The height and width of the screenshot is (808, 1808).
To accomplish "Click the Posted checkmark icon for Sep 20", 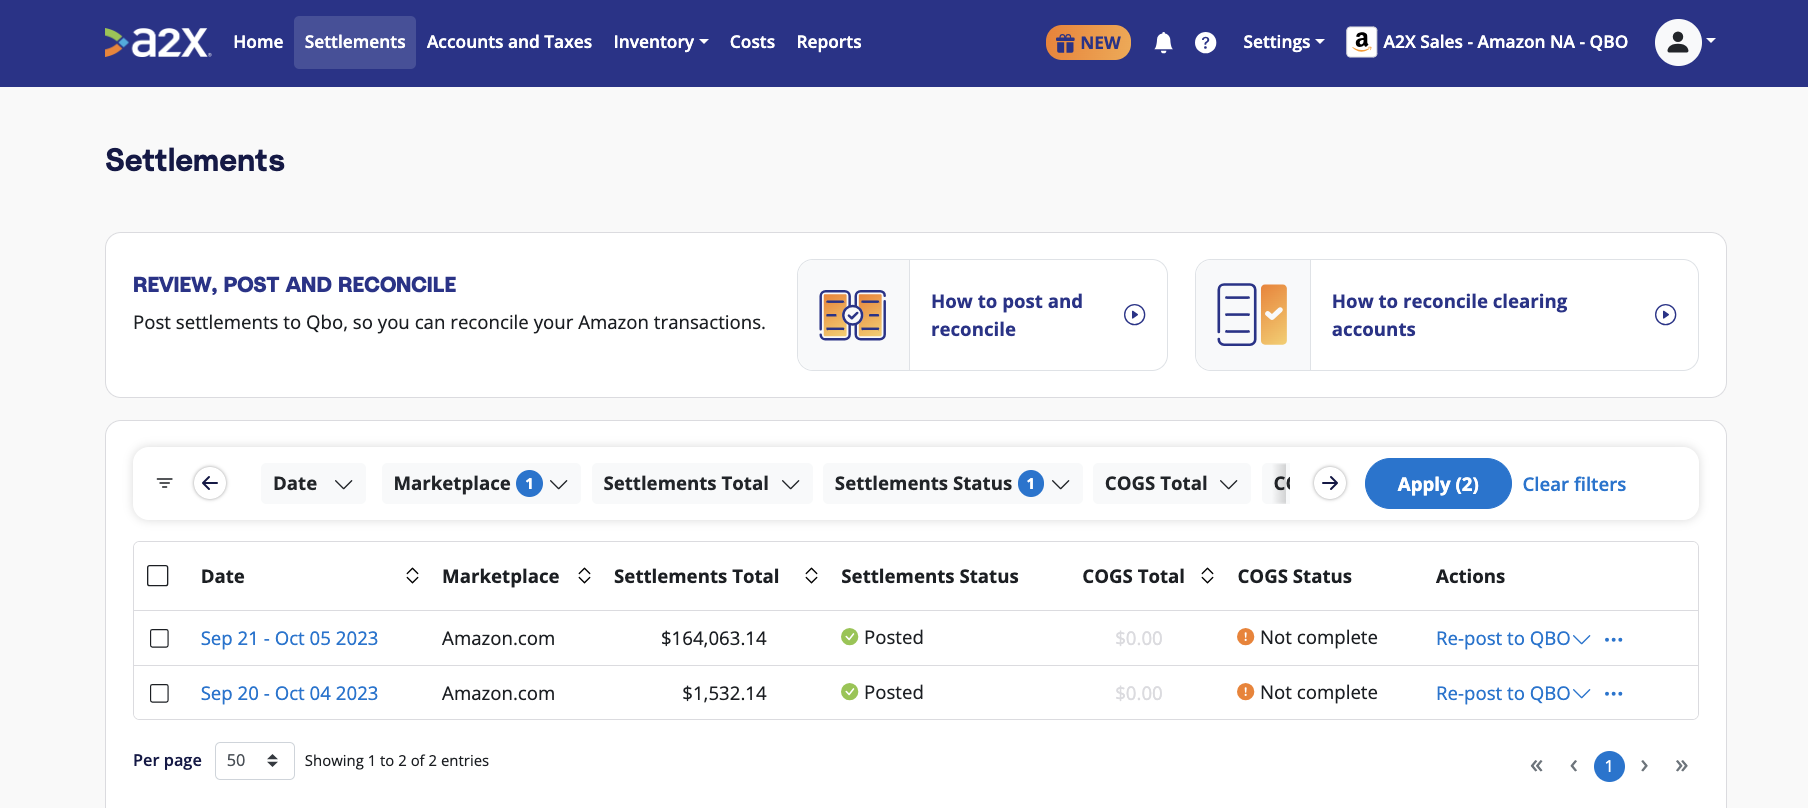I will [850, 692].
